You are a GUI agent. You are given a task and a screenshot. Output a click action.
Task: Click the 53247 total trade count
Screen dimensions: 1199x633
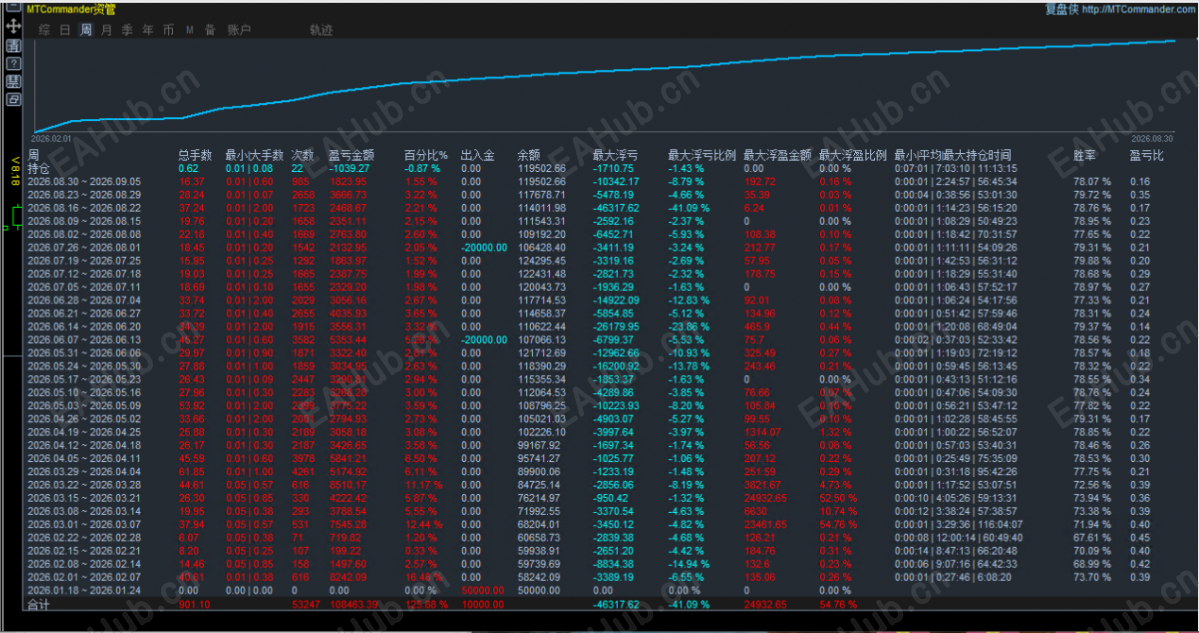pos(306,604)
